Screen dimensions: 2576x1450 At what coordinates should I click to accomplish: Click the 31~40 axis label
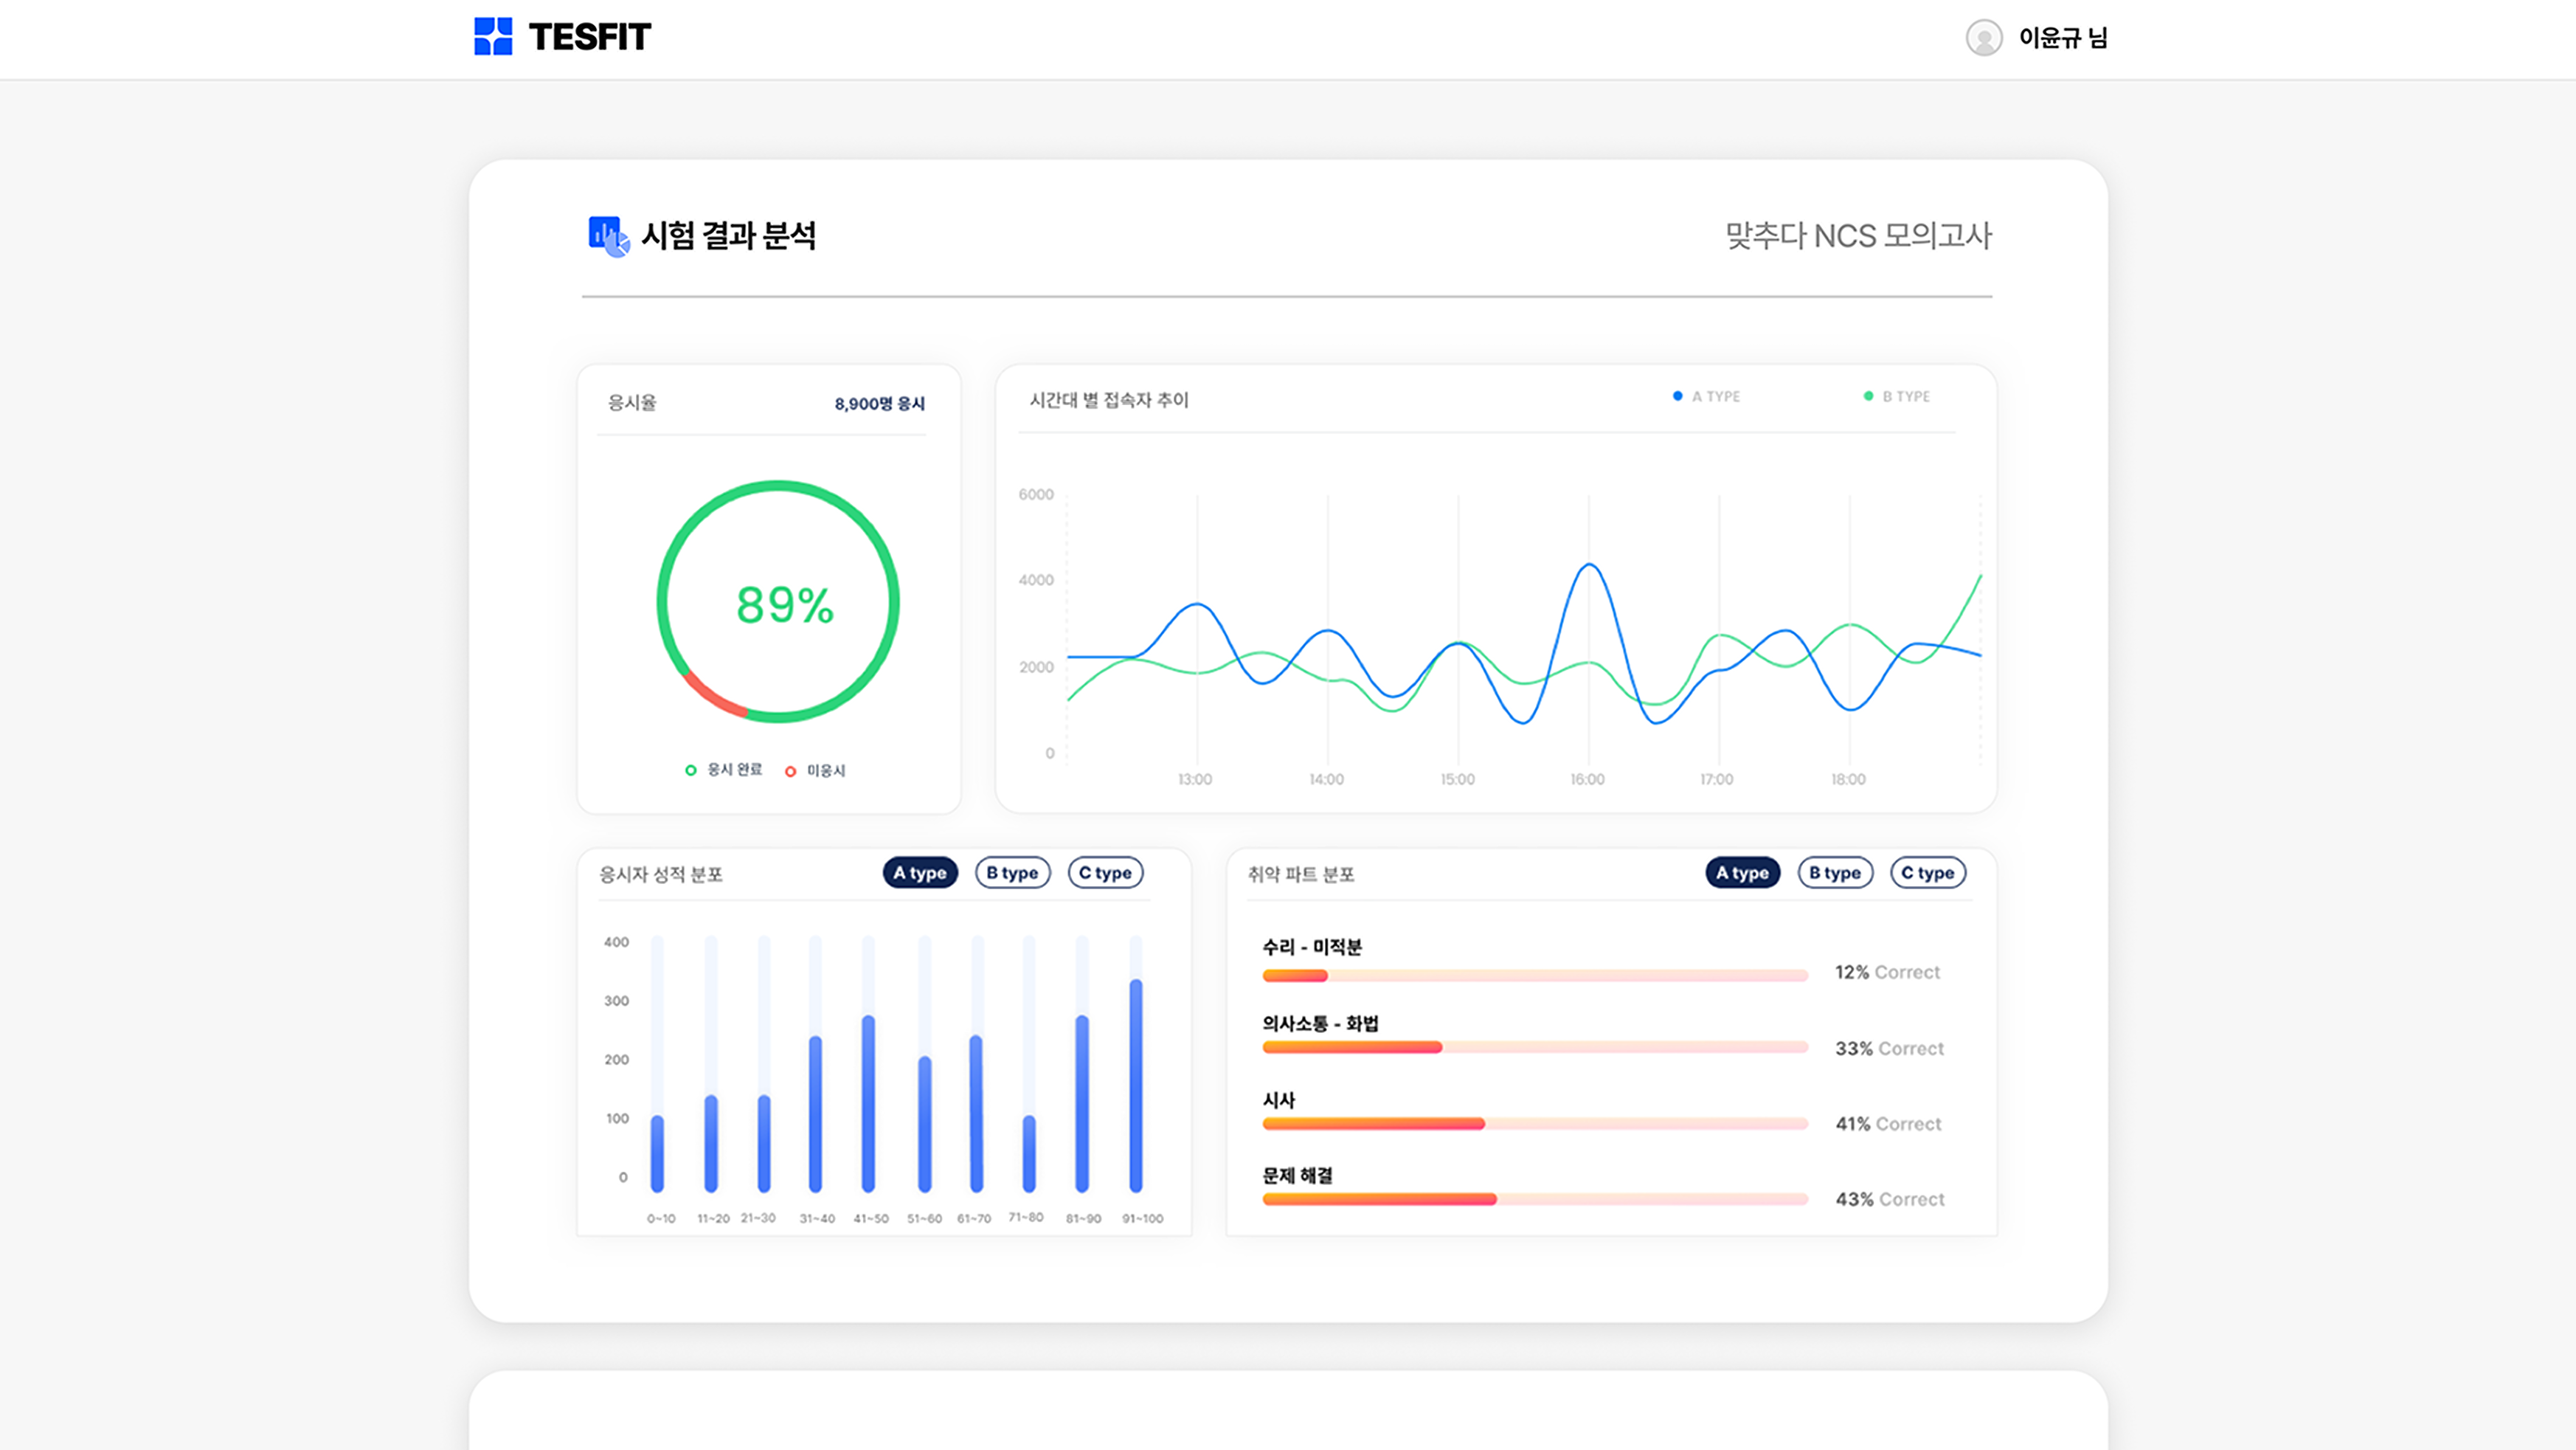click(x=817, y=1218)
